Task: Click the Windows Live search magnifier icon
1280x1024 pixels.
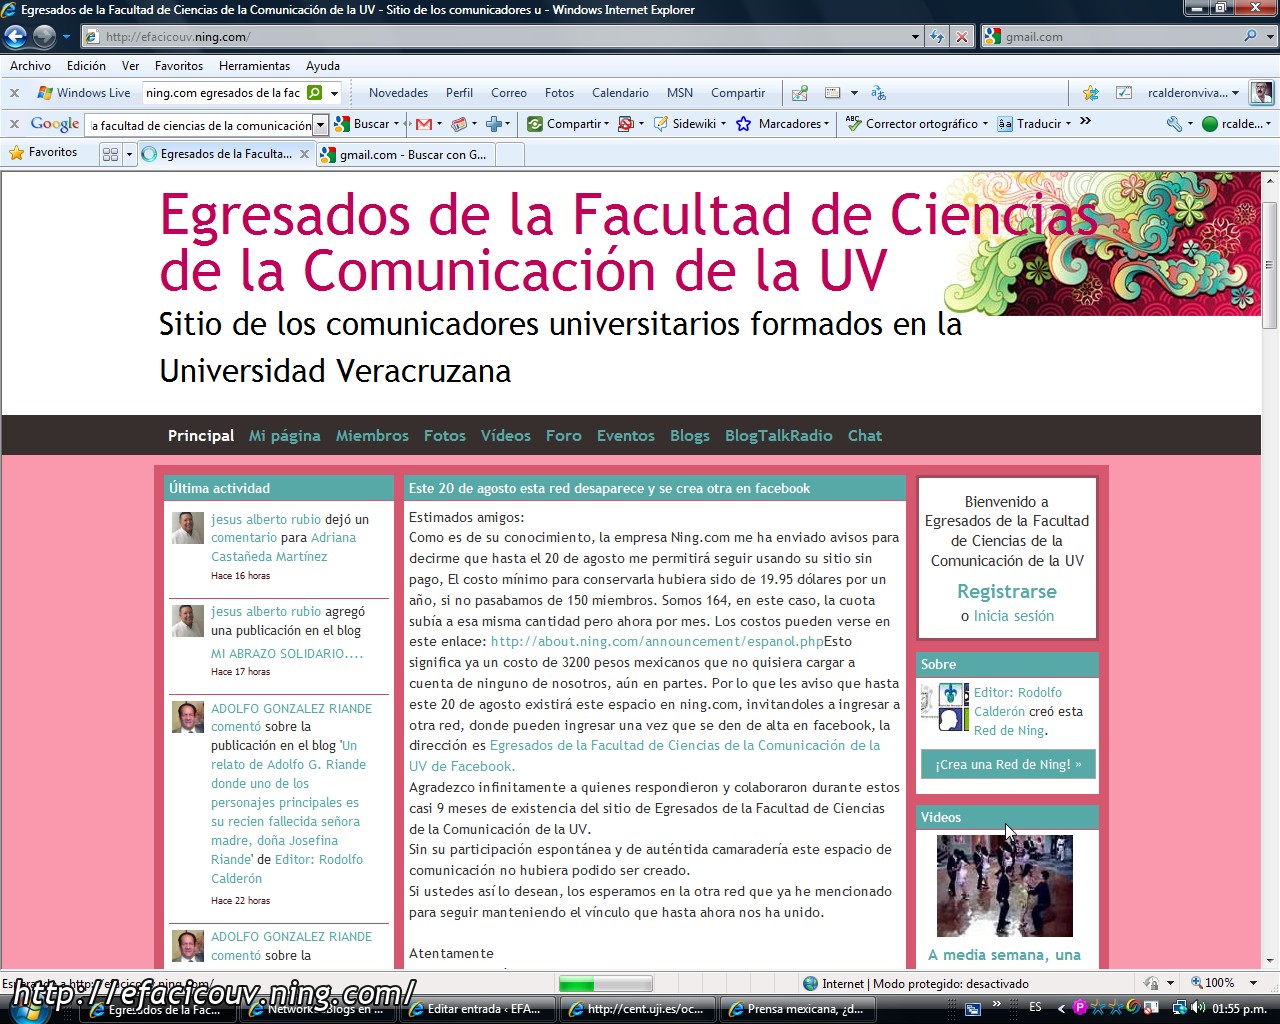Action: [315, 93]
